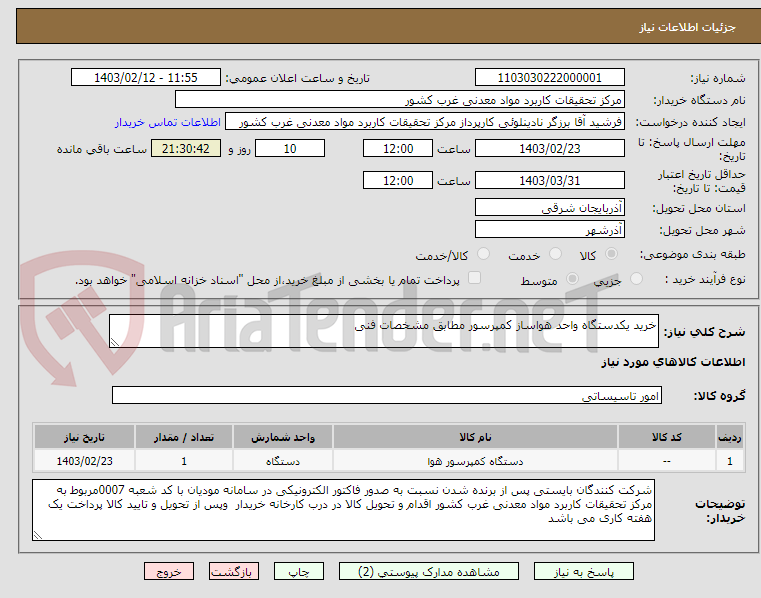Click the خروج exit button
The width and height of the screenshot is (761, 598).
point(169,571)
